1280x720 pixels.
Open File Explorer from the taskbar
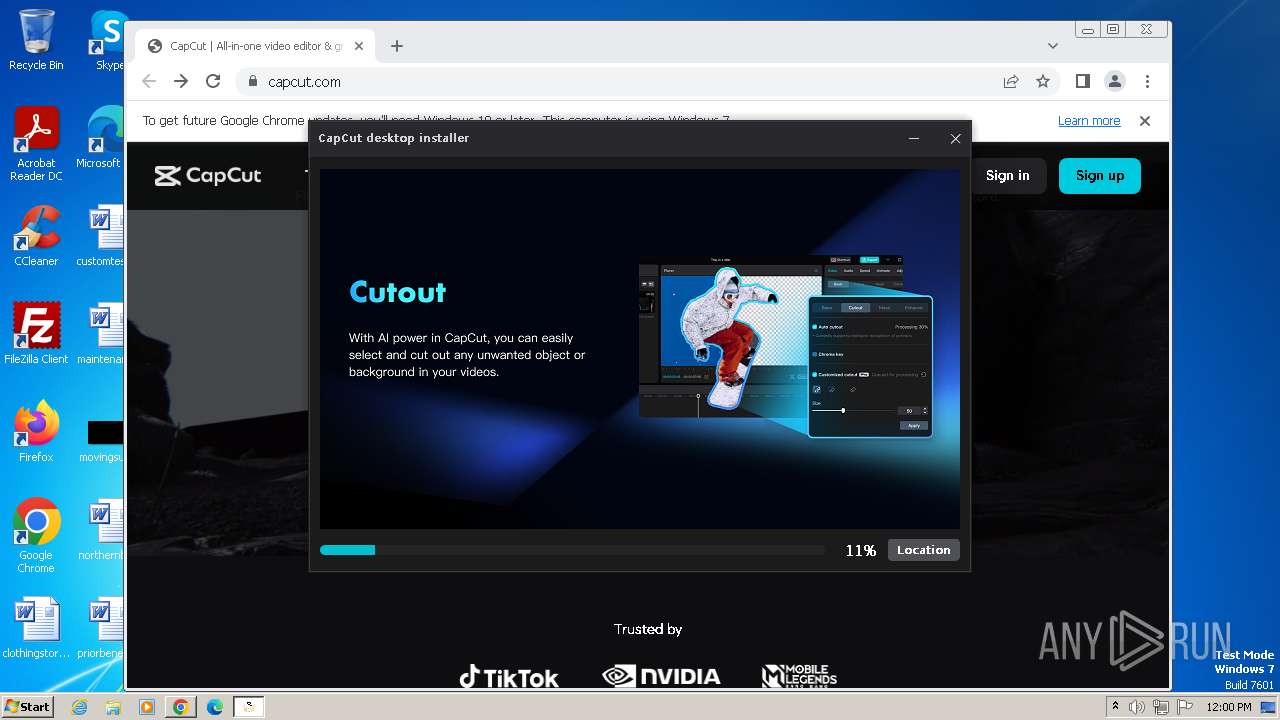coord(113,707)
